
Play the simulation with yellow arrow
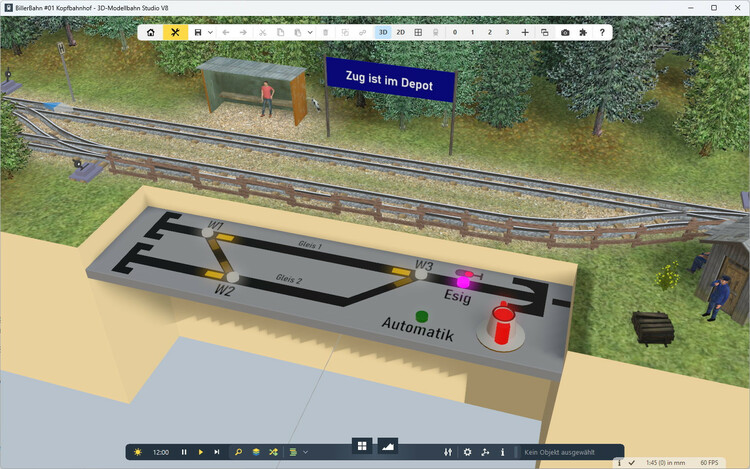pos(201,452)
